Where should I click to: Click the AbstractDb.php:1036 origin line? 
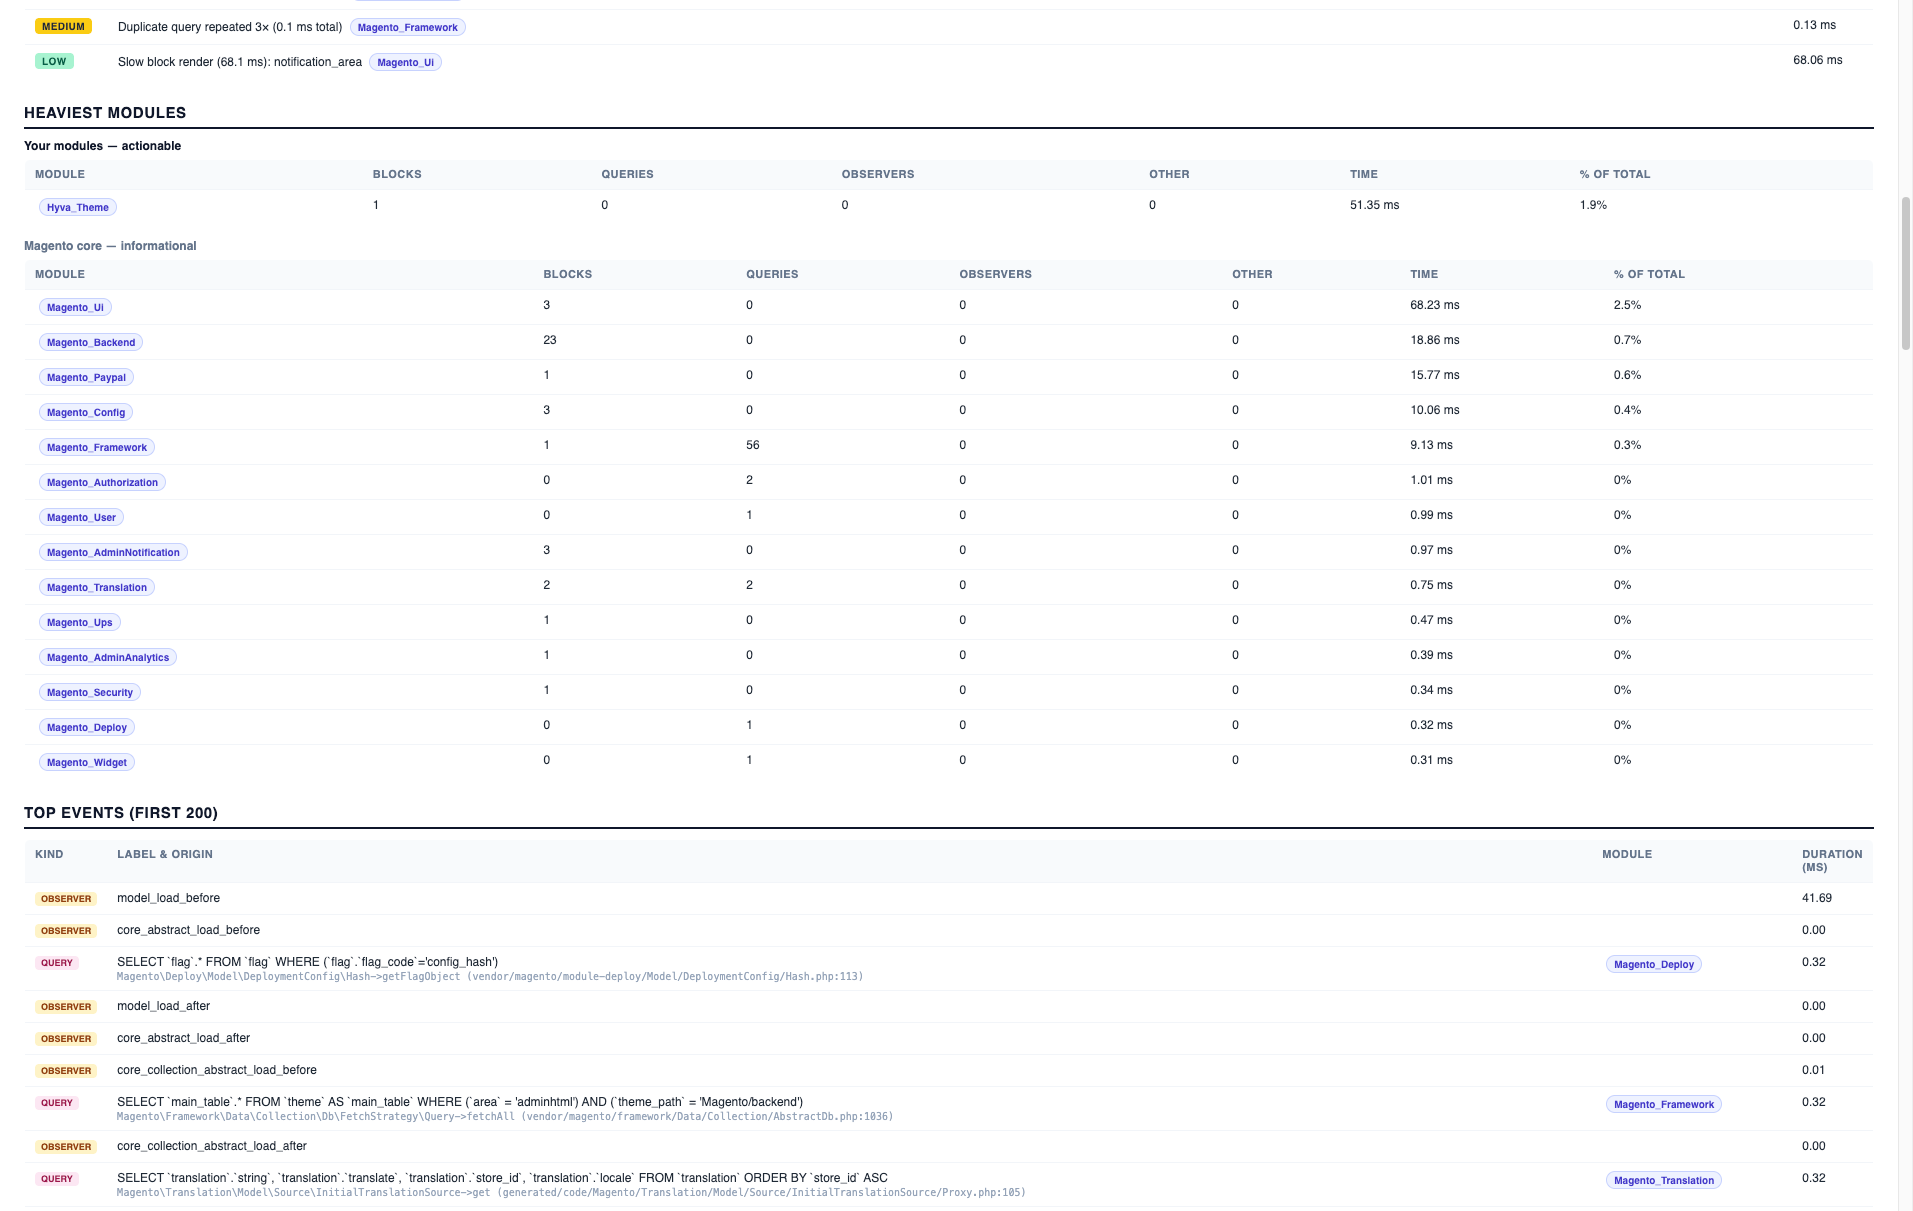[x=505, y=1116]
